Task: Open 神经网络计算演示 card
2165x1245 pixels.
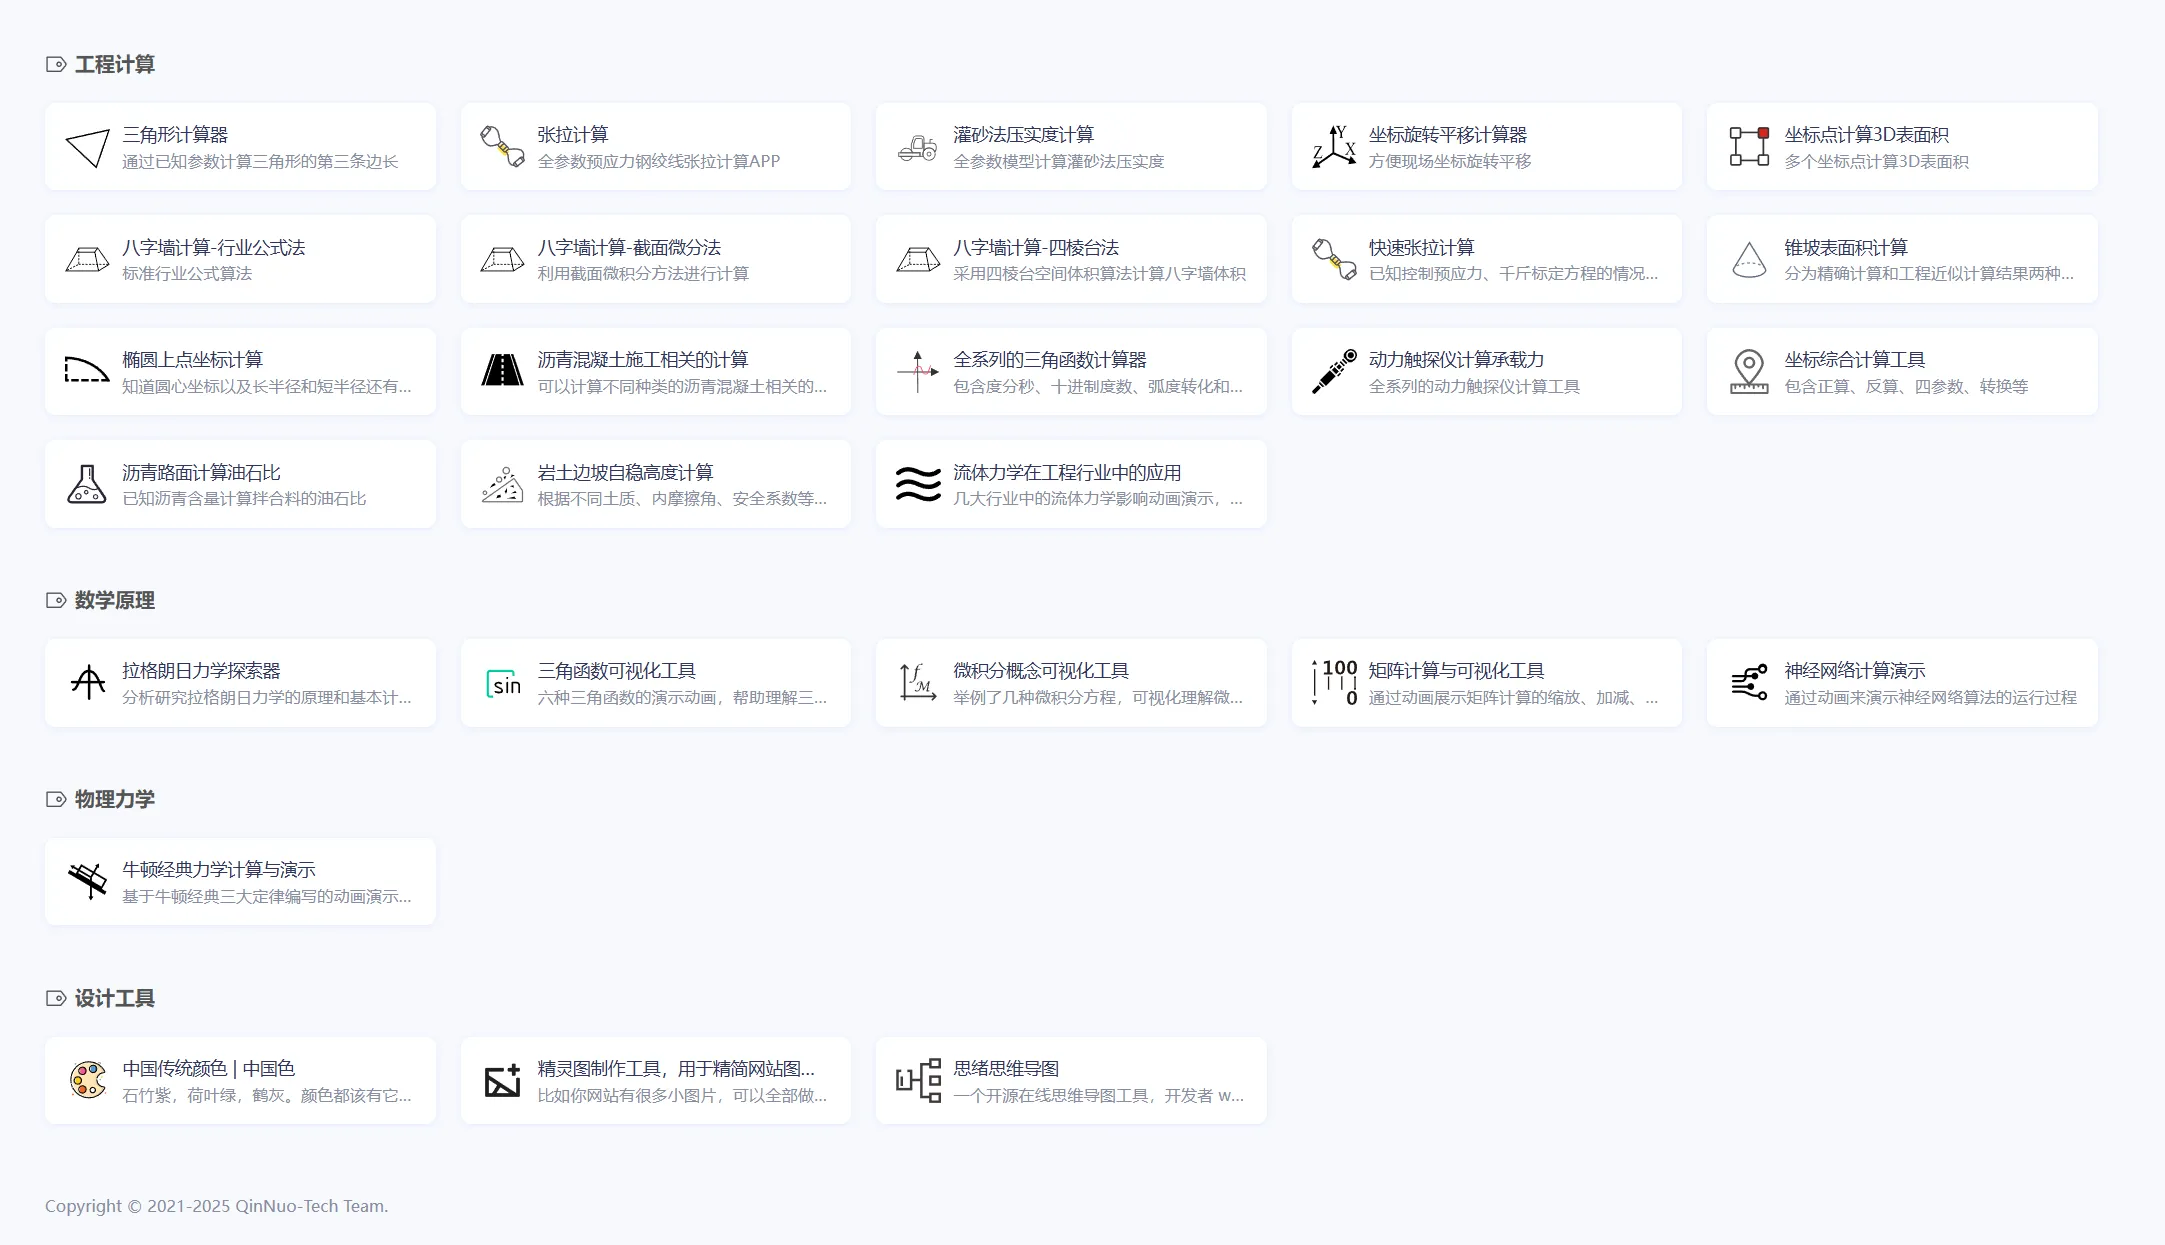Action: point(1854,671)
